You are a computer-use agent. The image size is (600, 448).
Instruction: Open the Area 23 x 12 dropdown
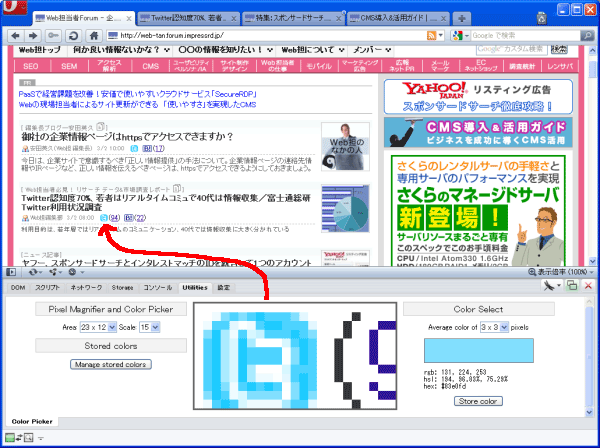point(98,327)
